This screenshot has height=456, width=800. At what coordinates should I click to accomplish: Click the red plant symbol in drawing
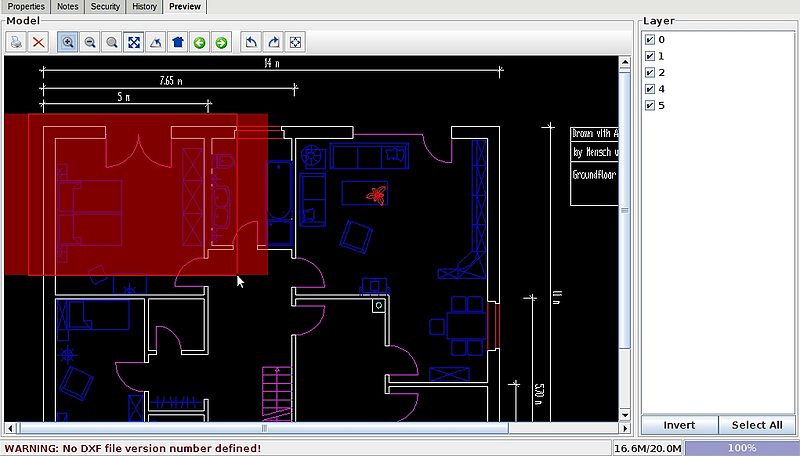pos(377,195)
